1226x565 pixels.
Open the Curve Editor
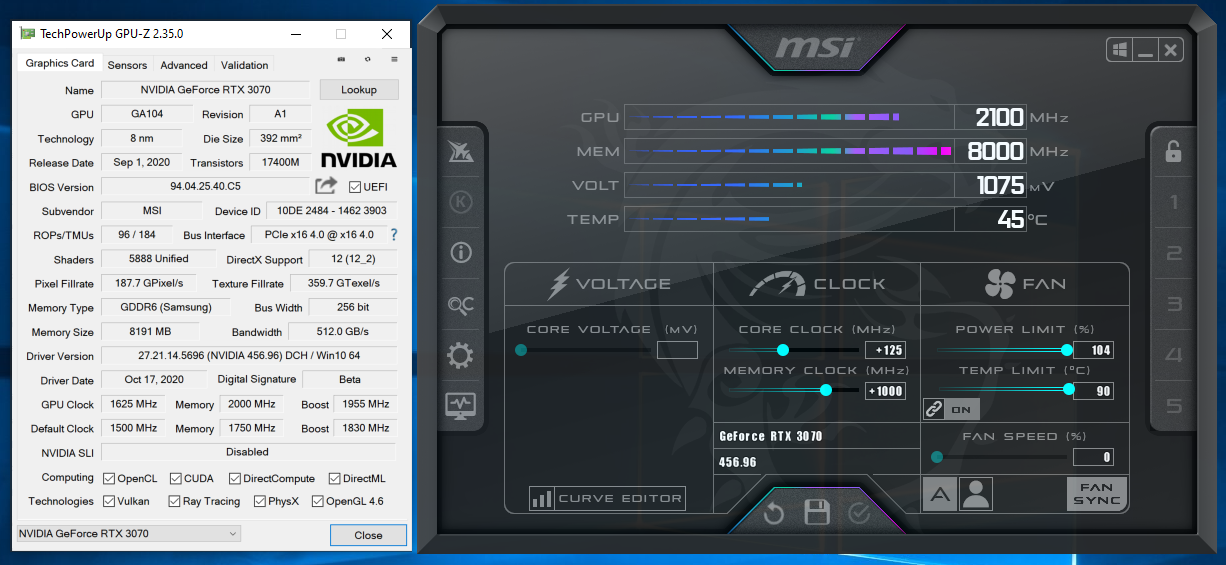[607, 498]
